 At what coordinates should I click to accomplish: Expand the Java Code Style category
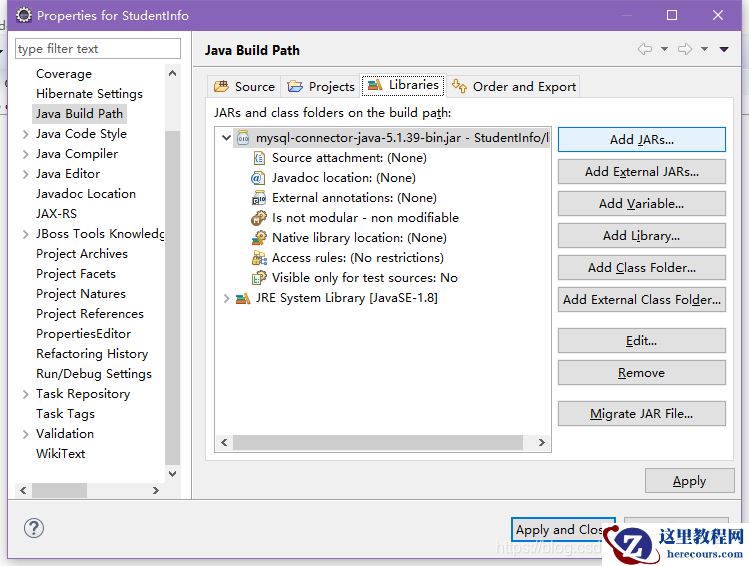[25, 134]
